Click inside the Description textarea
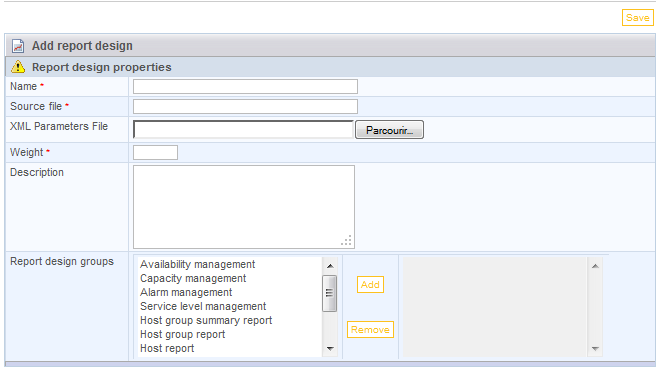660x373 pixels. click(244, 207)
